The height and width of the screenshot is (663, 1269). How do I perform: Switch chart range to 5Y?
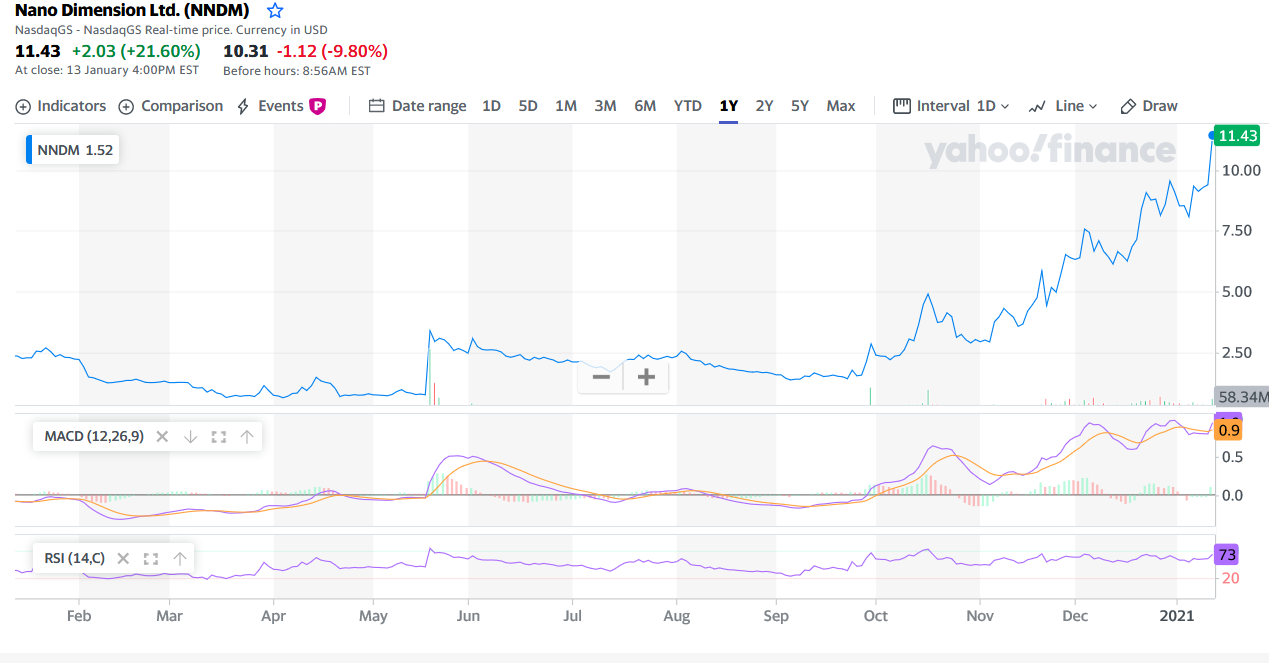coord(800,106)
